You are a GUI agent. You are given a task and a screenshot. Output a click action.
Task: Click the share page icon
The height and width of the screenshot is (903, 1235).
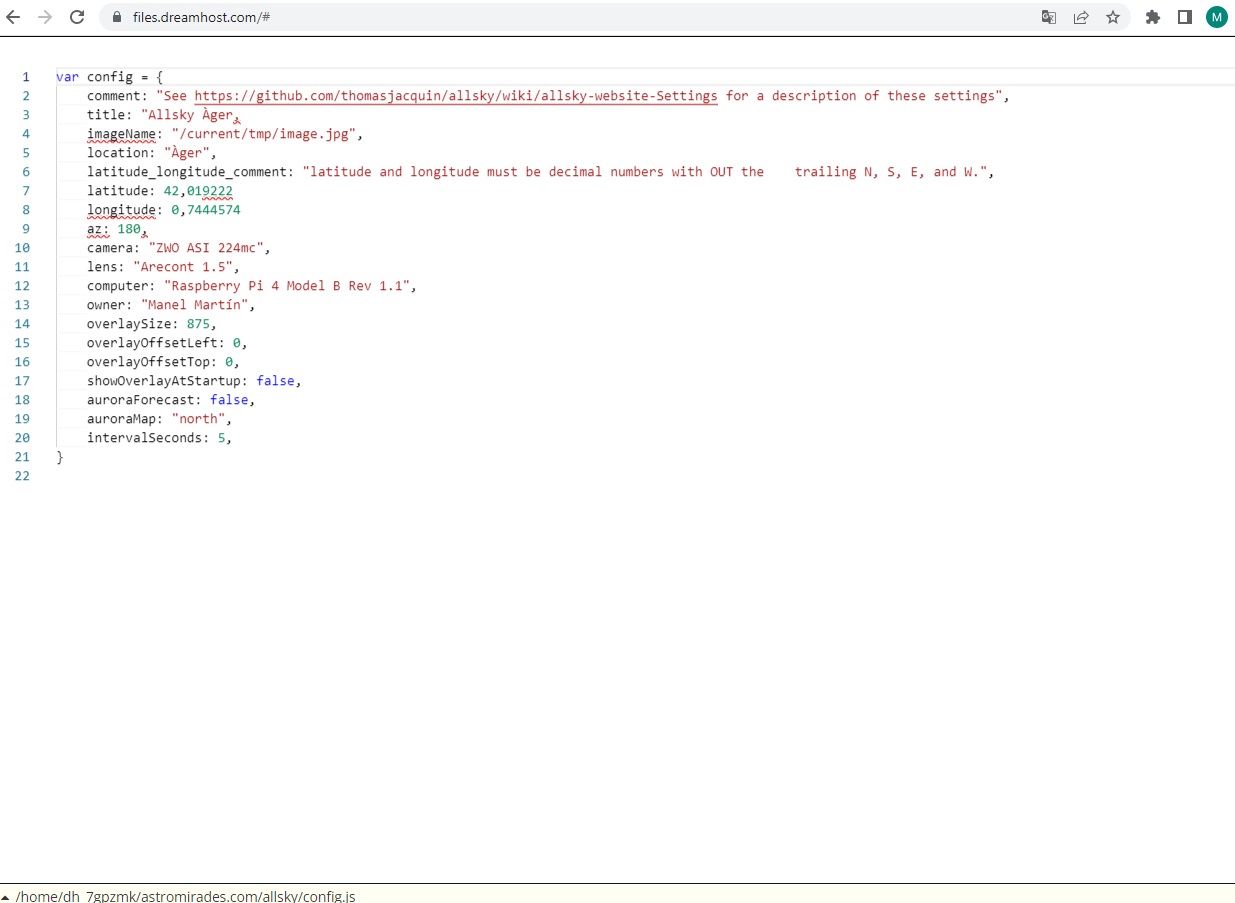(1081, 17)
